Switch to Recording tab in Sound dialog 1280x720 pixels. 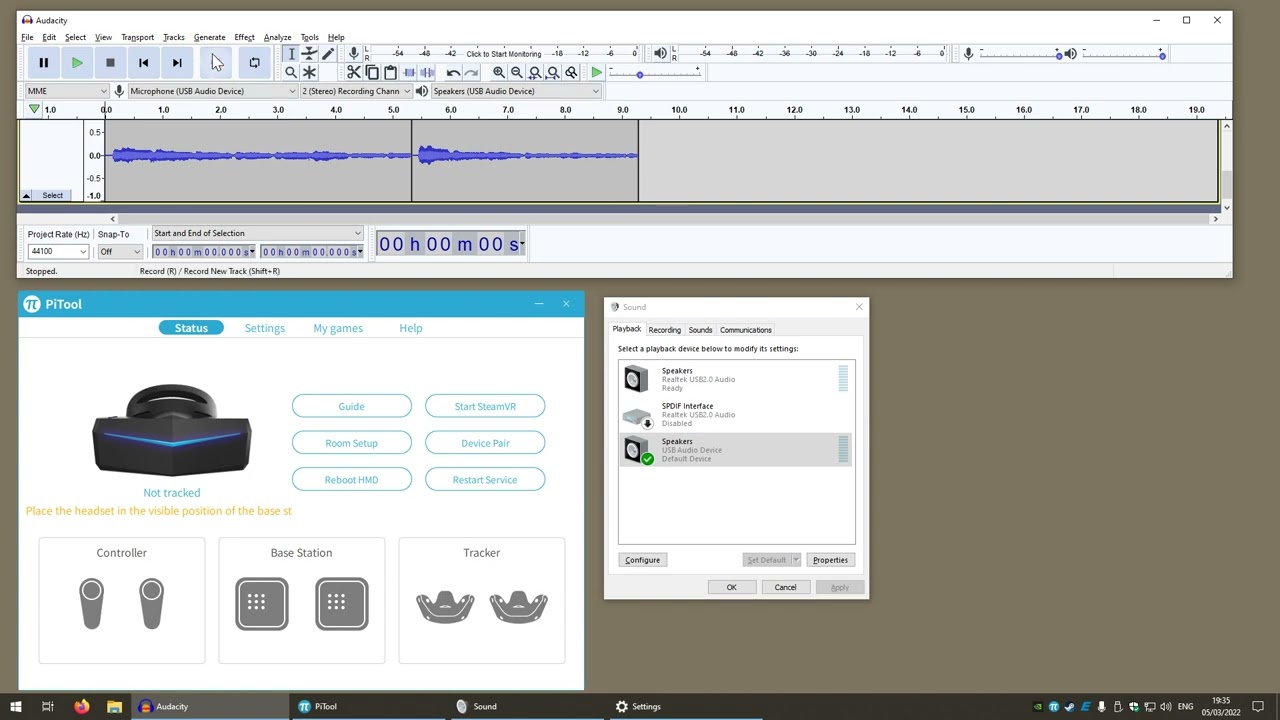point(664,330)
